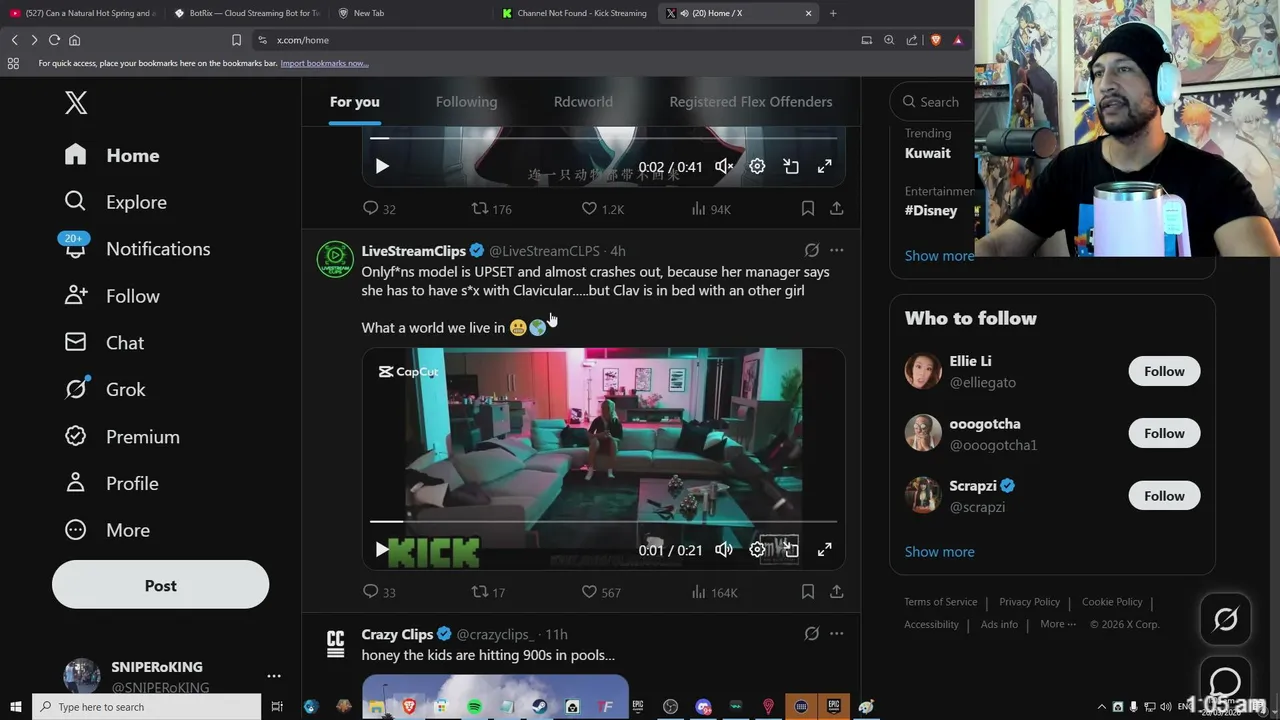Switch to Registered Flex Offenders tab
Image resolution: width=1280 pixels, height=720 pixels.
click(x=751, y=102)
